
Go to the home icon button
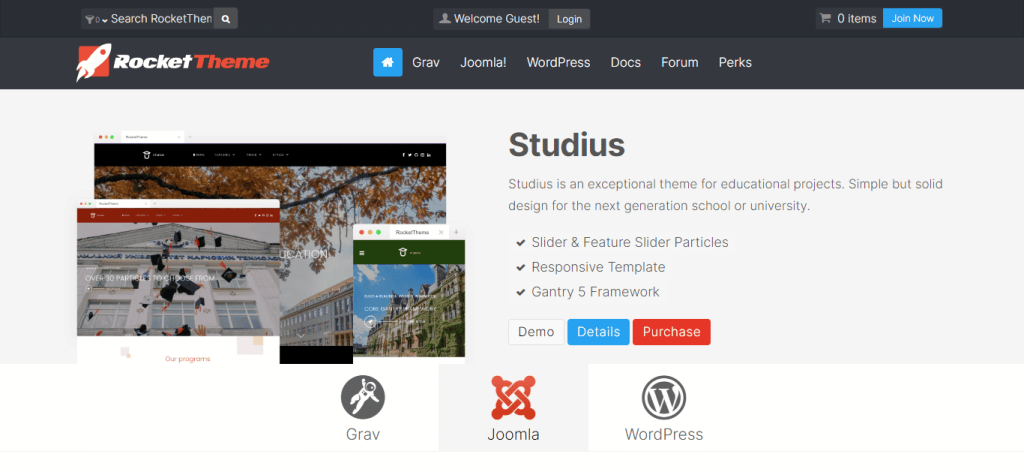[388, 62]
